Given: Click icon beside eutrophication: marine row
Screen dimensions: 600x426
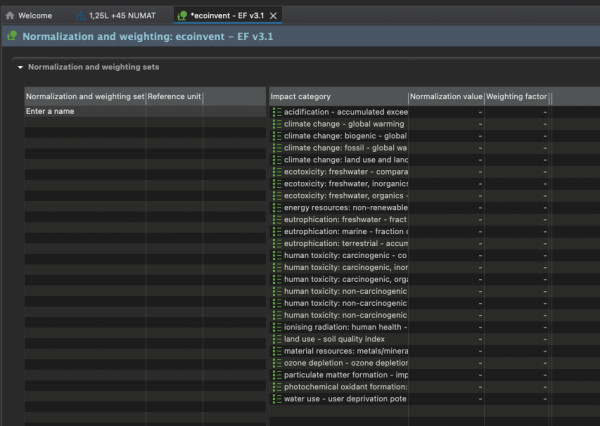Looking at the screenshot, I should 277,232.
